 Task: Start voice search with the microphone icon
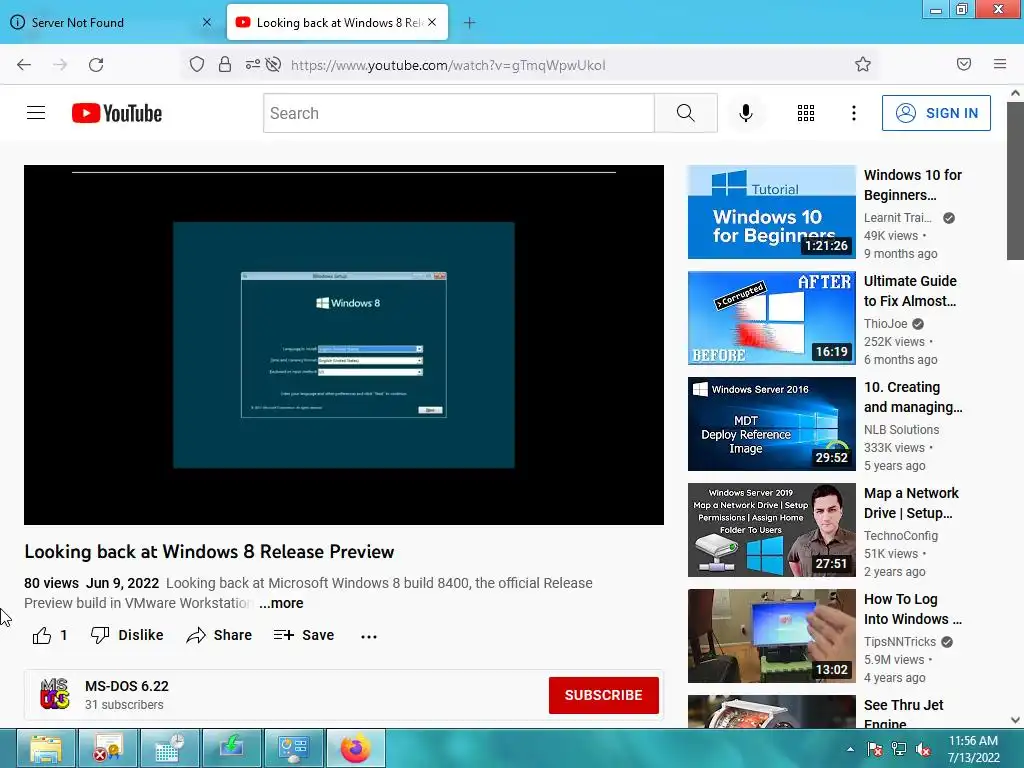tap(746, 113)
